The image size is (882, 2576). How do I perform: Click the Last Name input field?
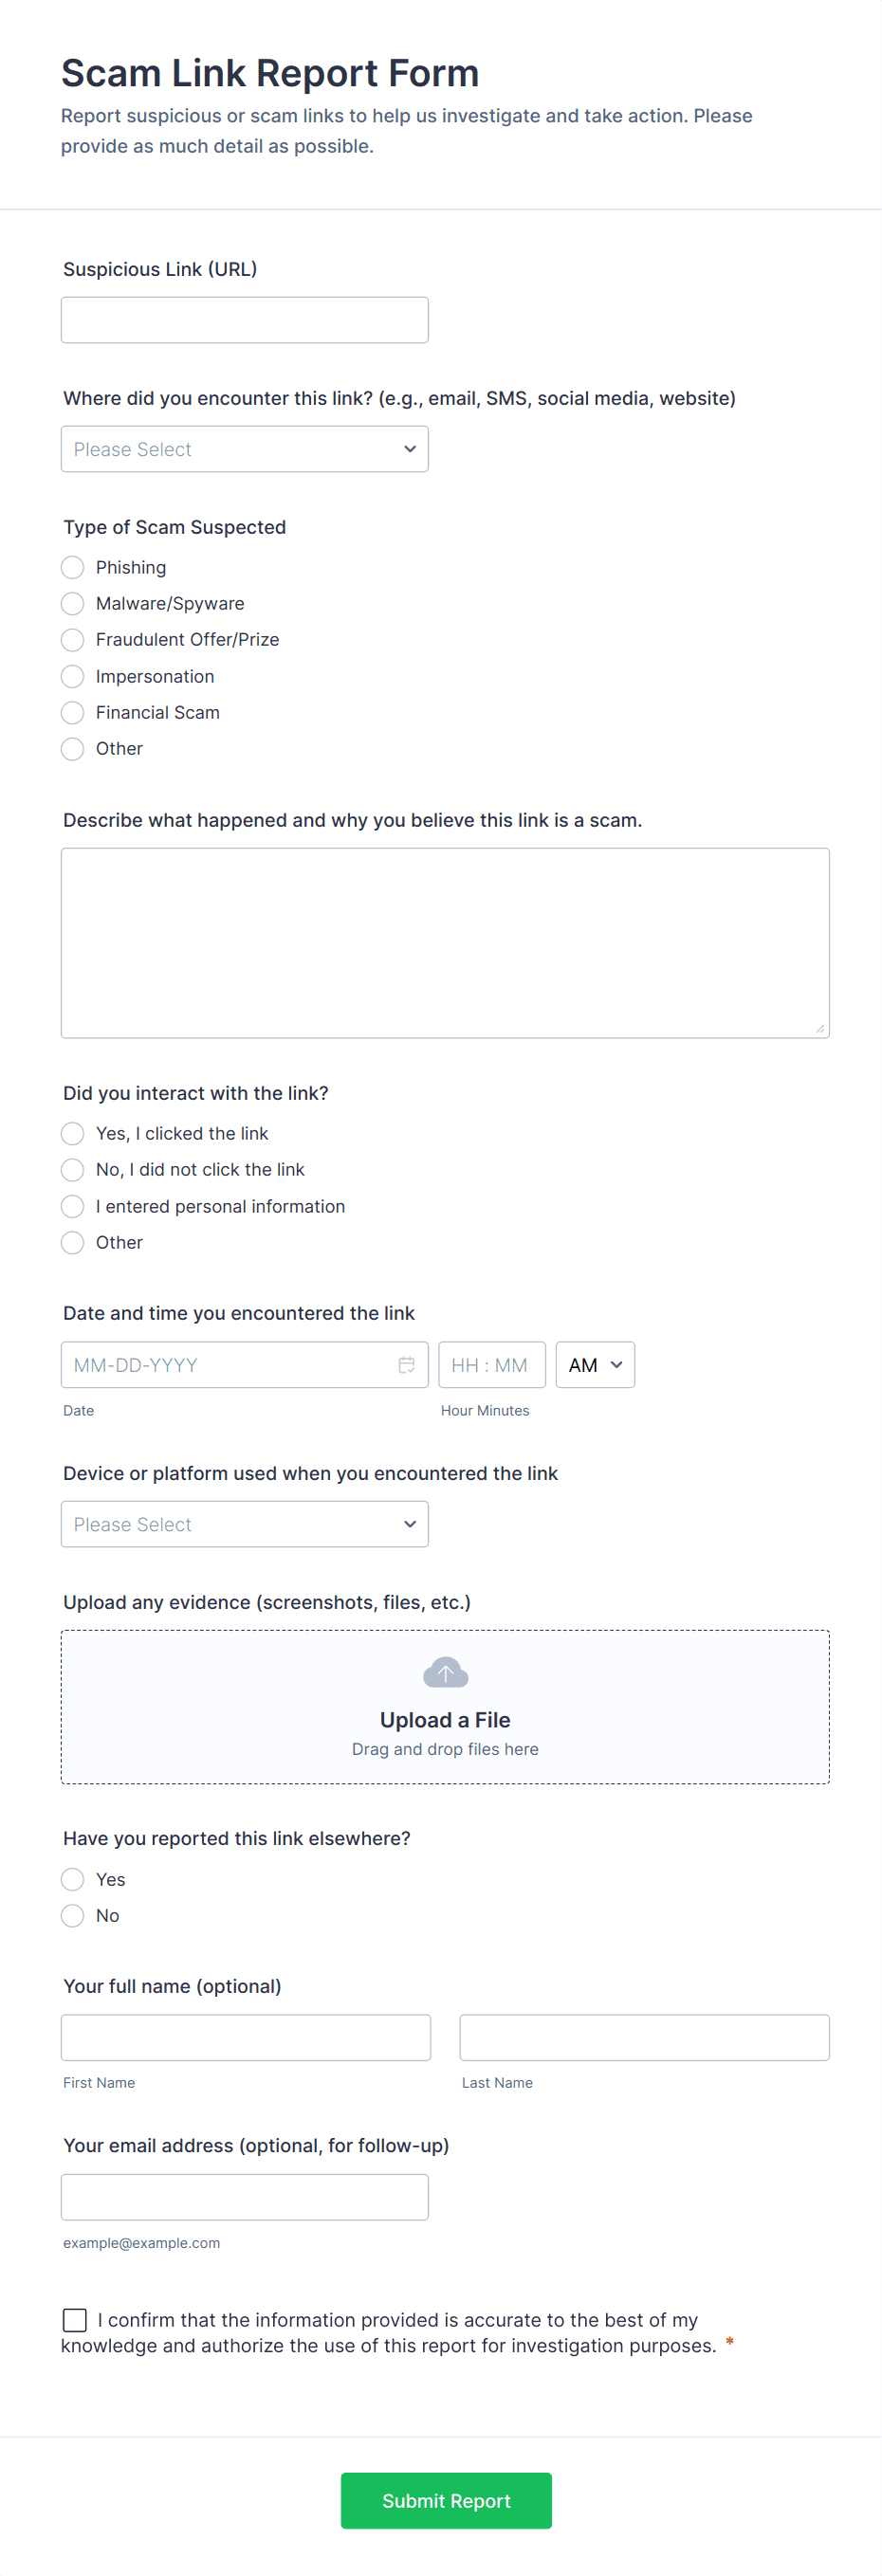644,2038
